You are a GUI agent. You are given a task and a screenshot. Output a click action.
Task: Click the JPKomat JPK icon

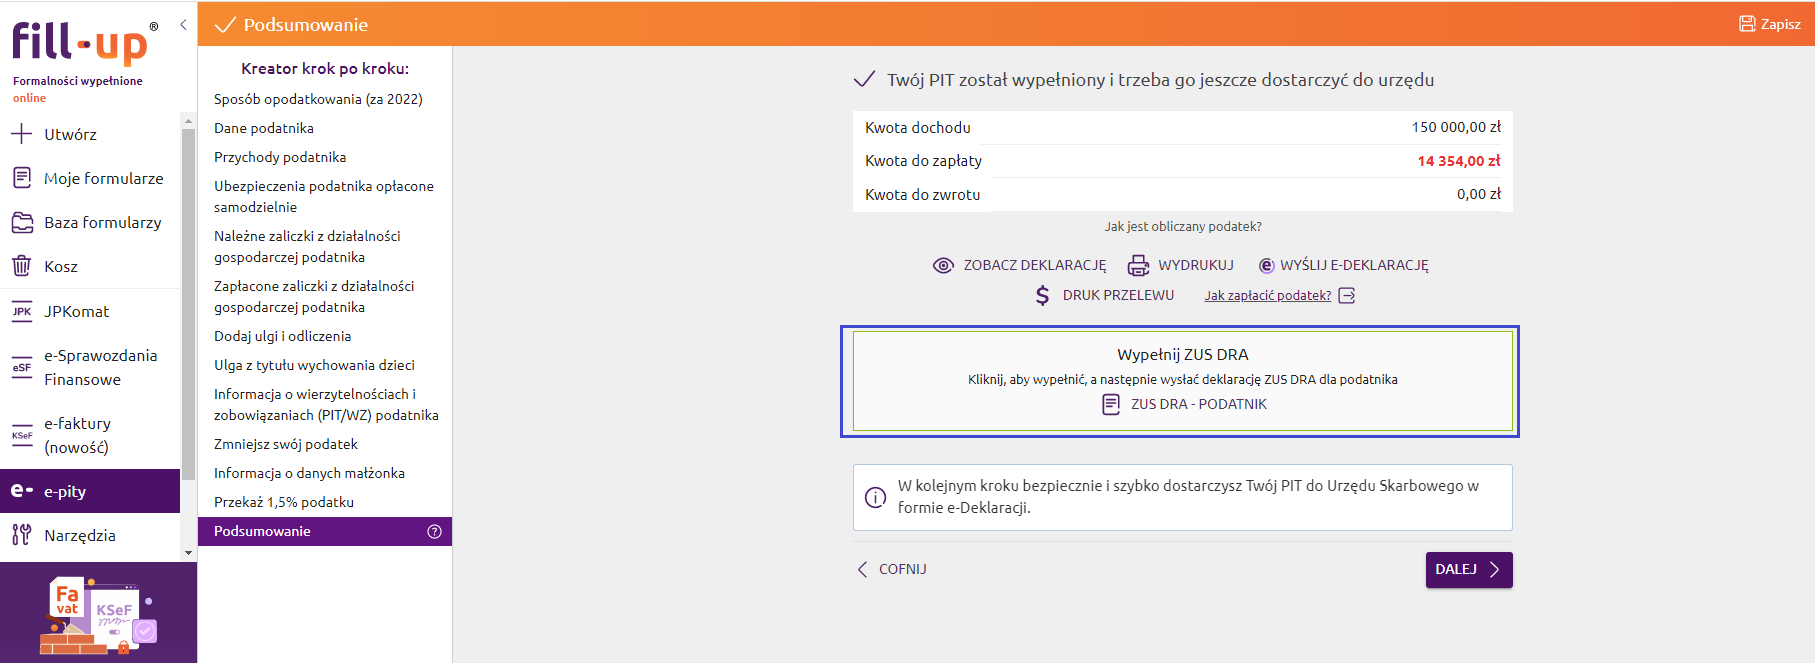coord(22,311)
